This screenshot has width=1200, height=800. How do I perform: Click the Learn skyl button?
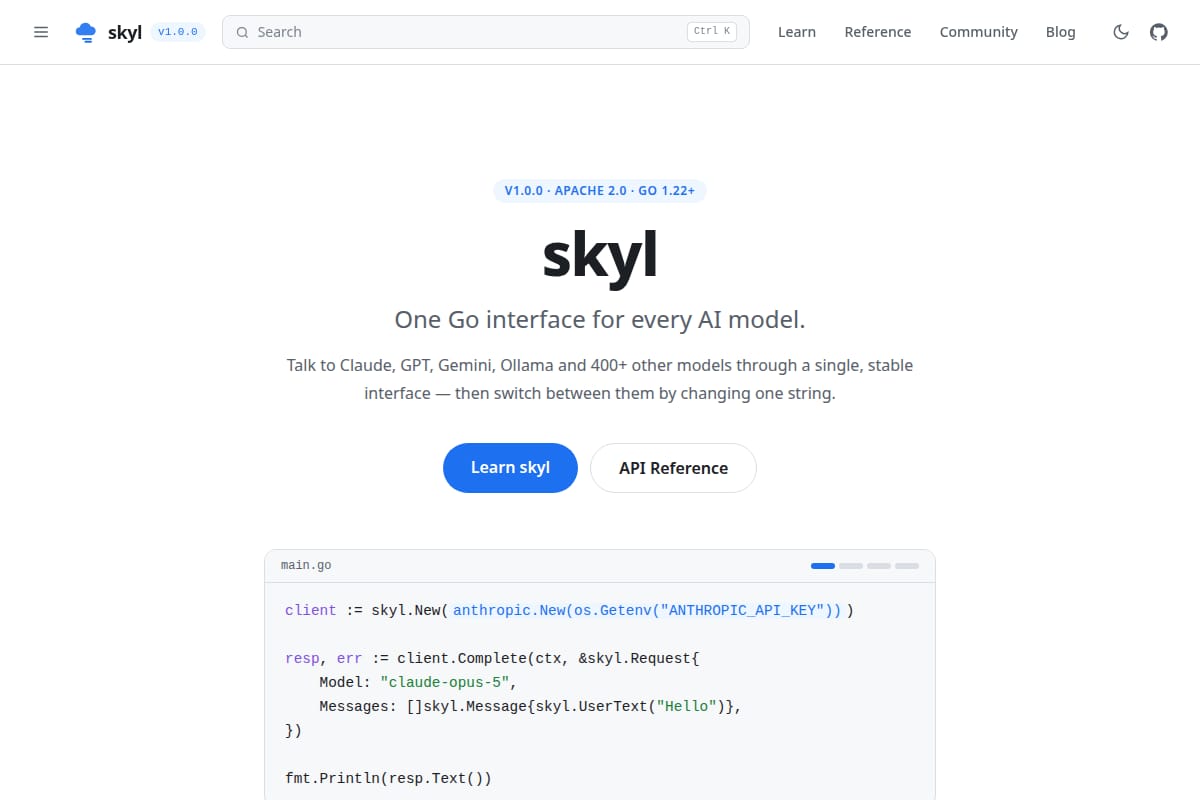pos(510,468)
